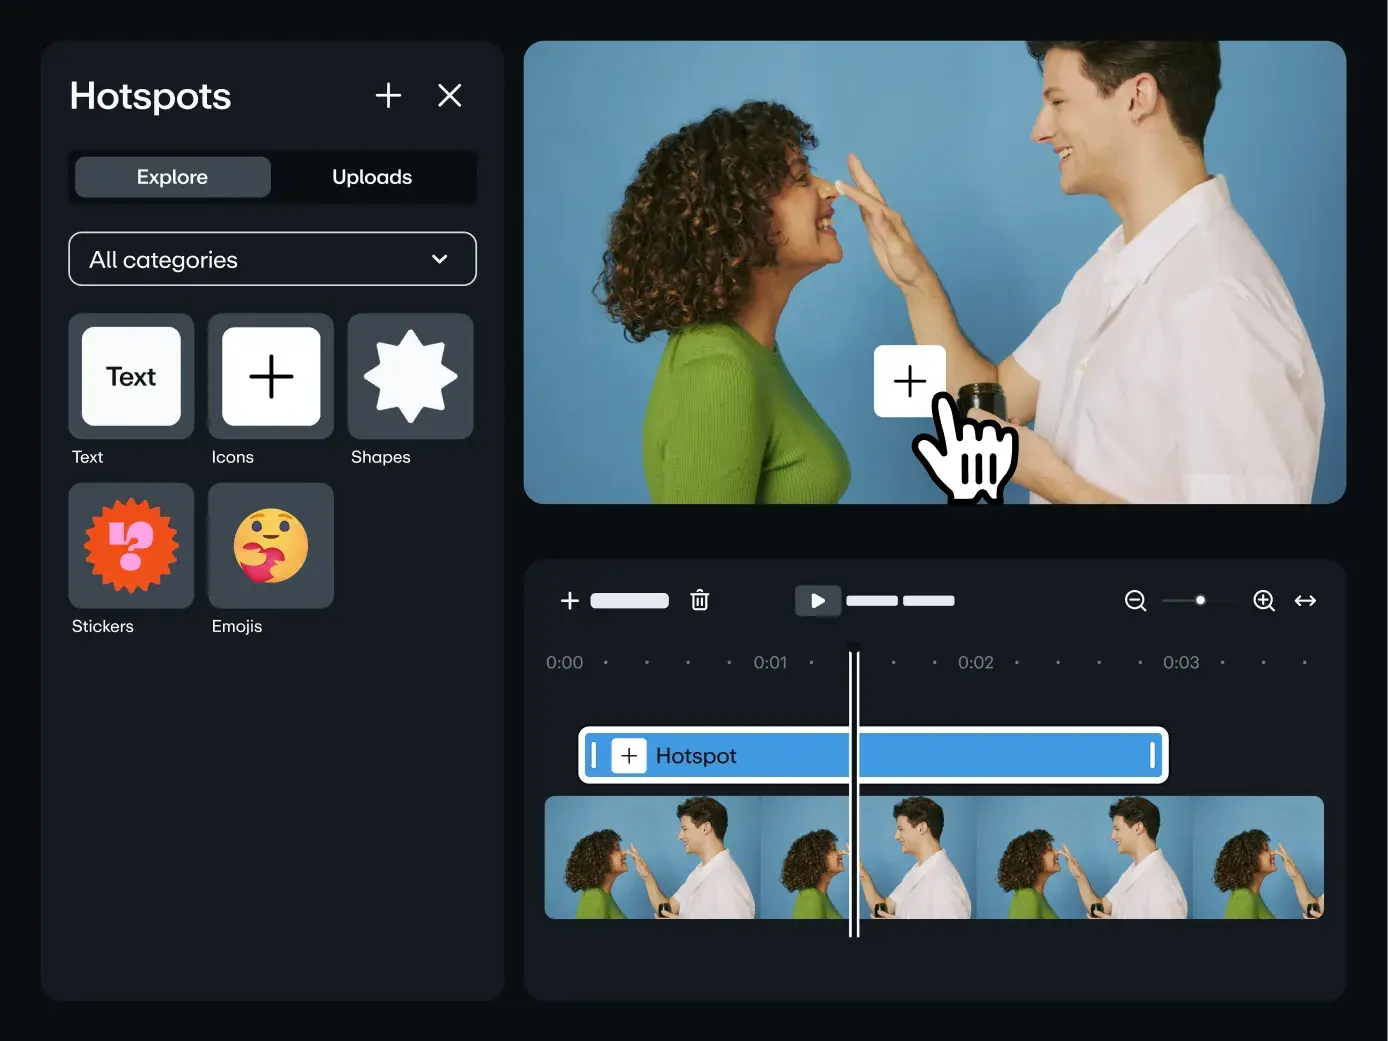Click the plus icon inside Hotspot clip

pos(629,755)
